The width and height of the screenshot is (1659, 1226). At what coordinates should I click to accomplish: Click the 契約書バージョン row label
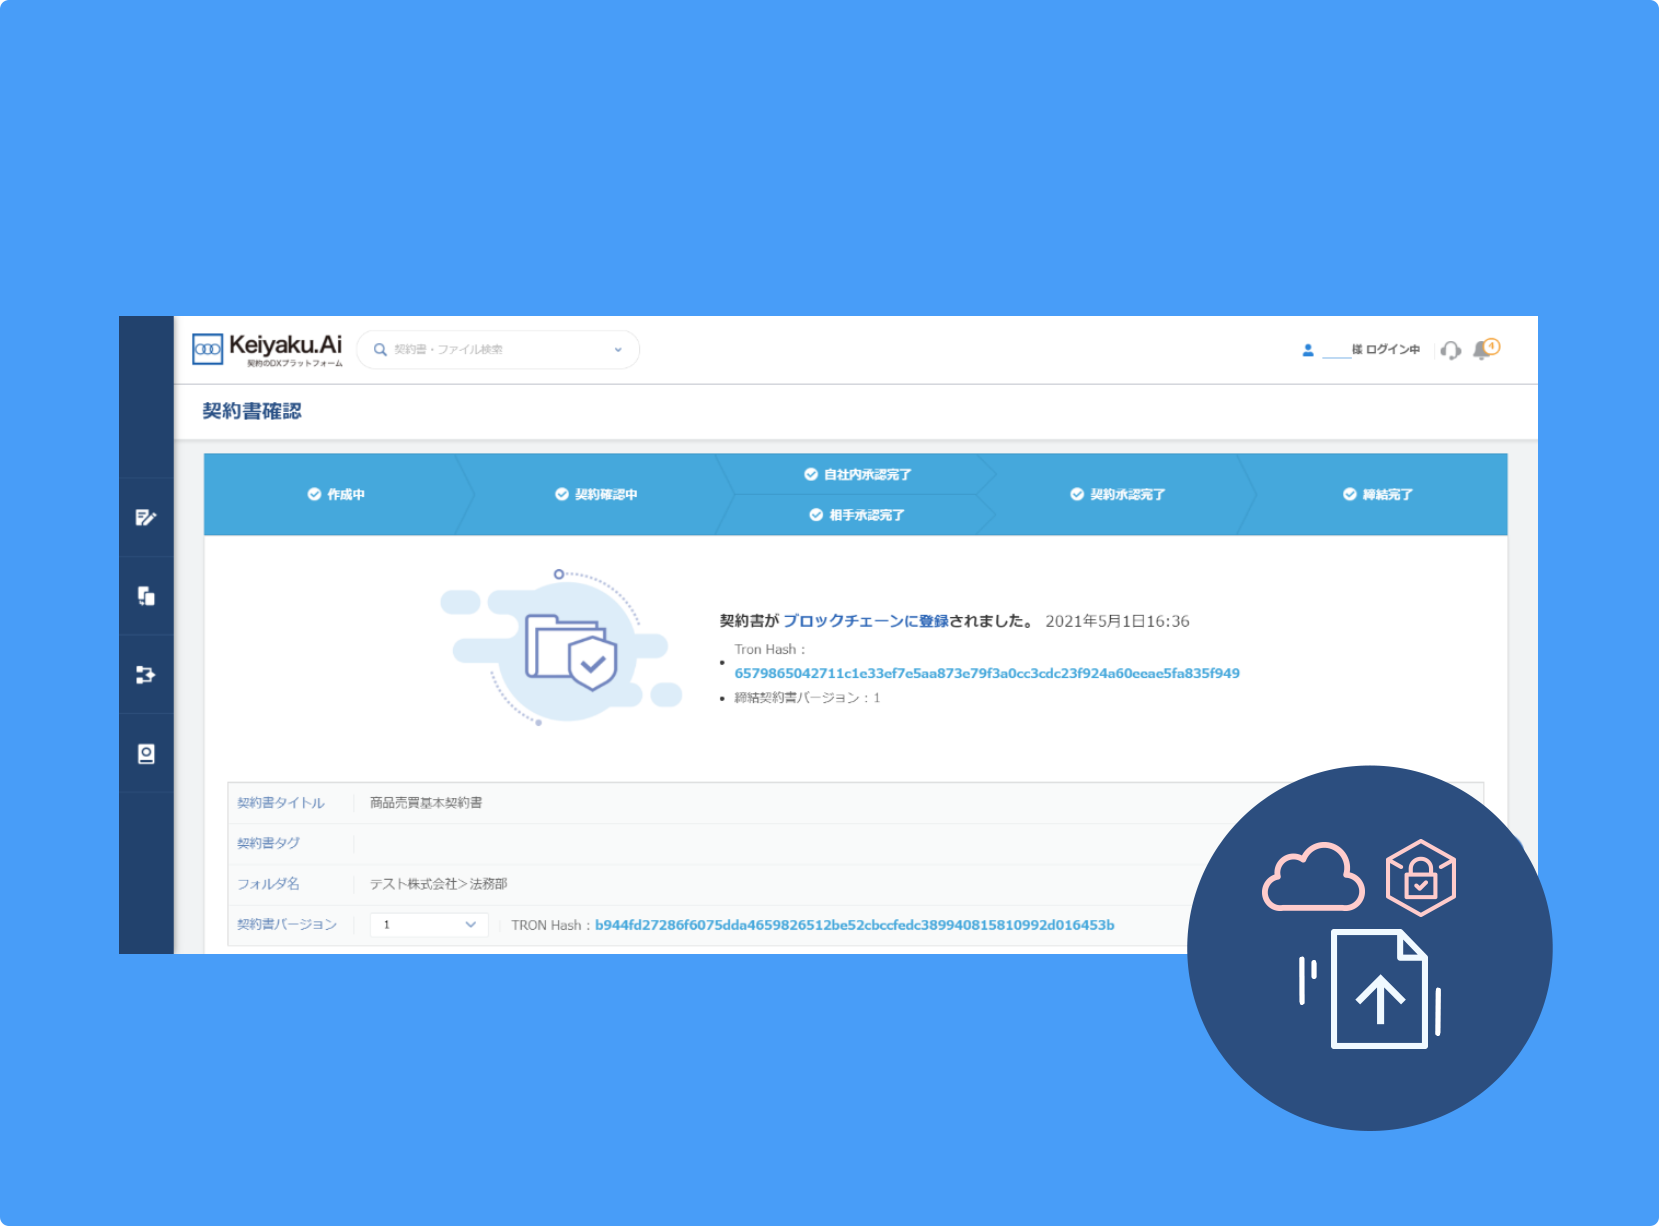click(x=287, y=925)
